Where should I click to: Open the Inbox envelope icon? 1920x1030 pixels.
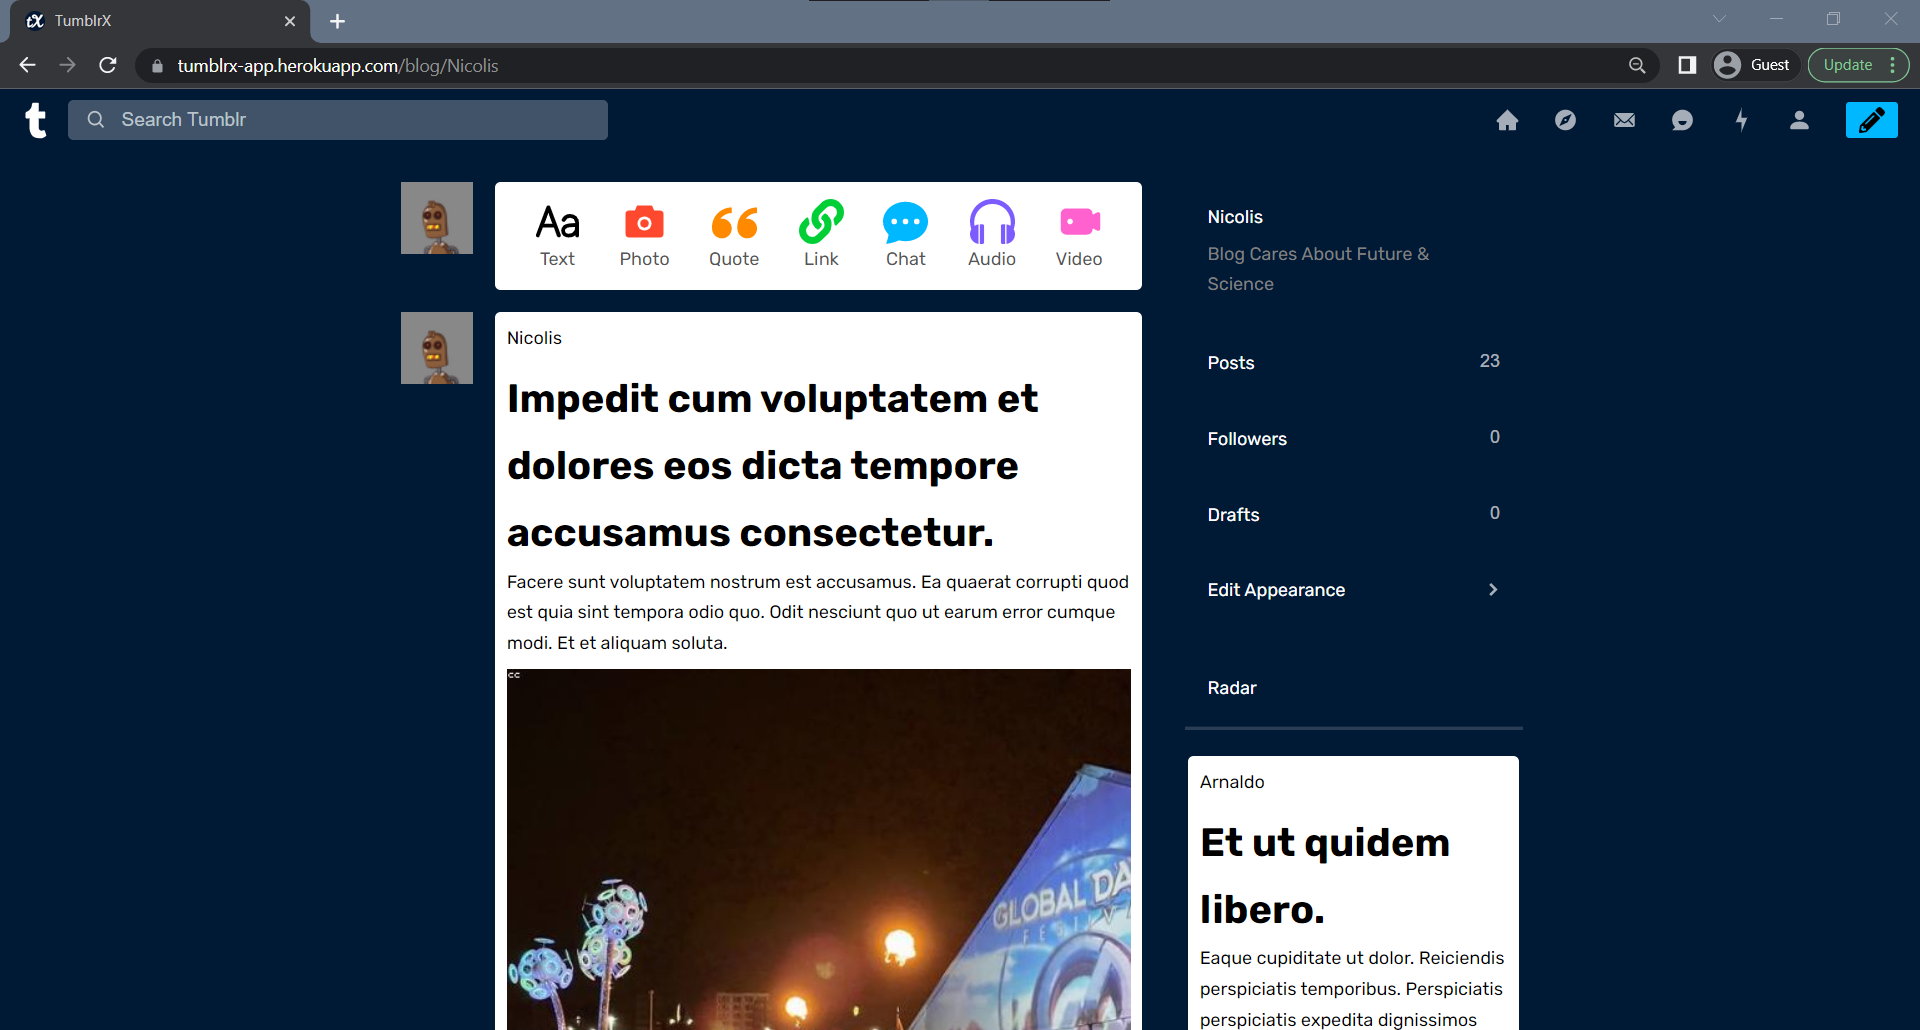pos(1624,120)
